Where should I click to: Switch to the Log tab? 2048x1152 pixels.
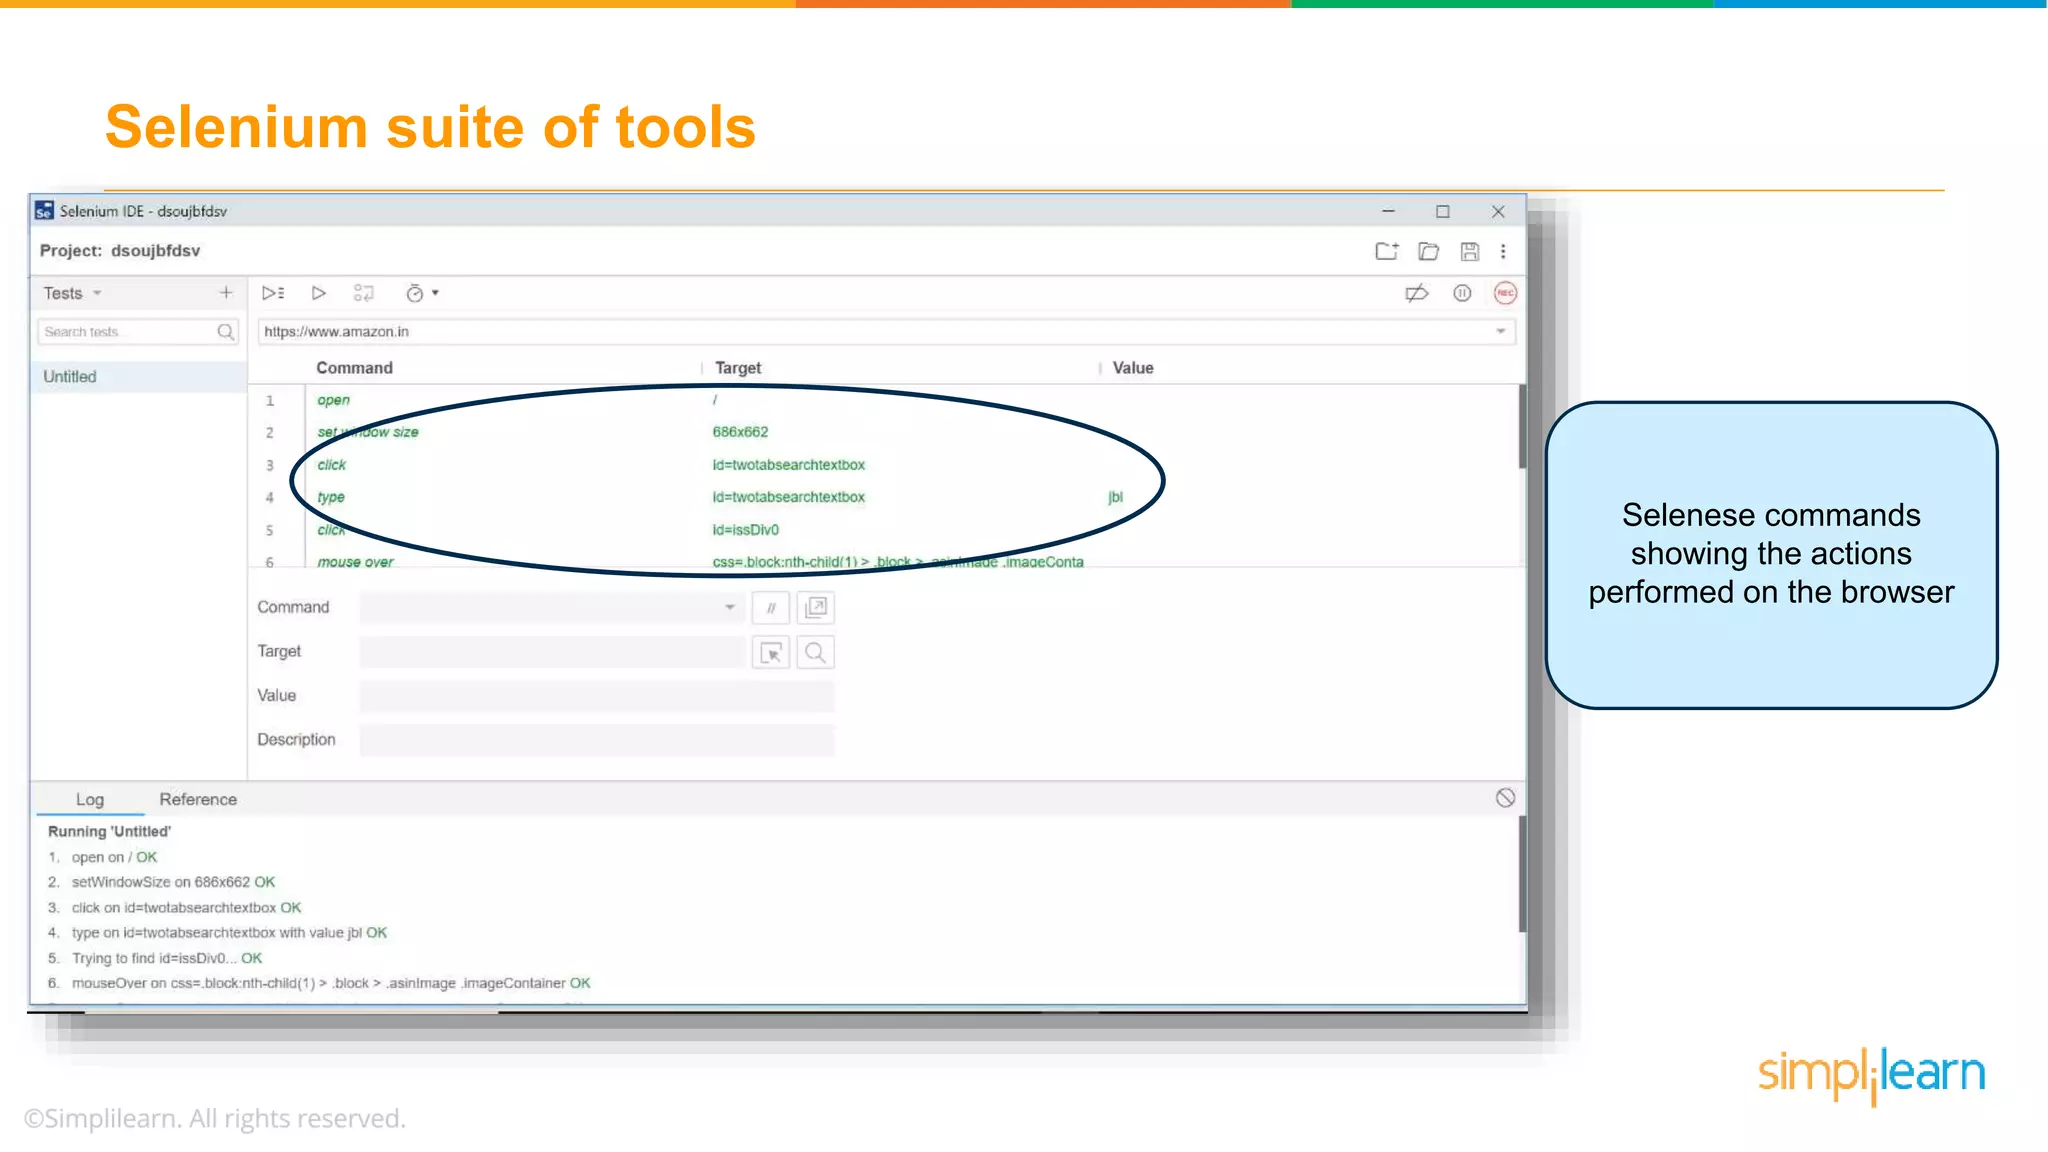click(90, 799)
